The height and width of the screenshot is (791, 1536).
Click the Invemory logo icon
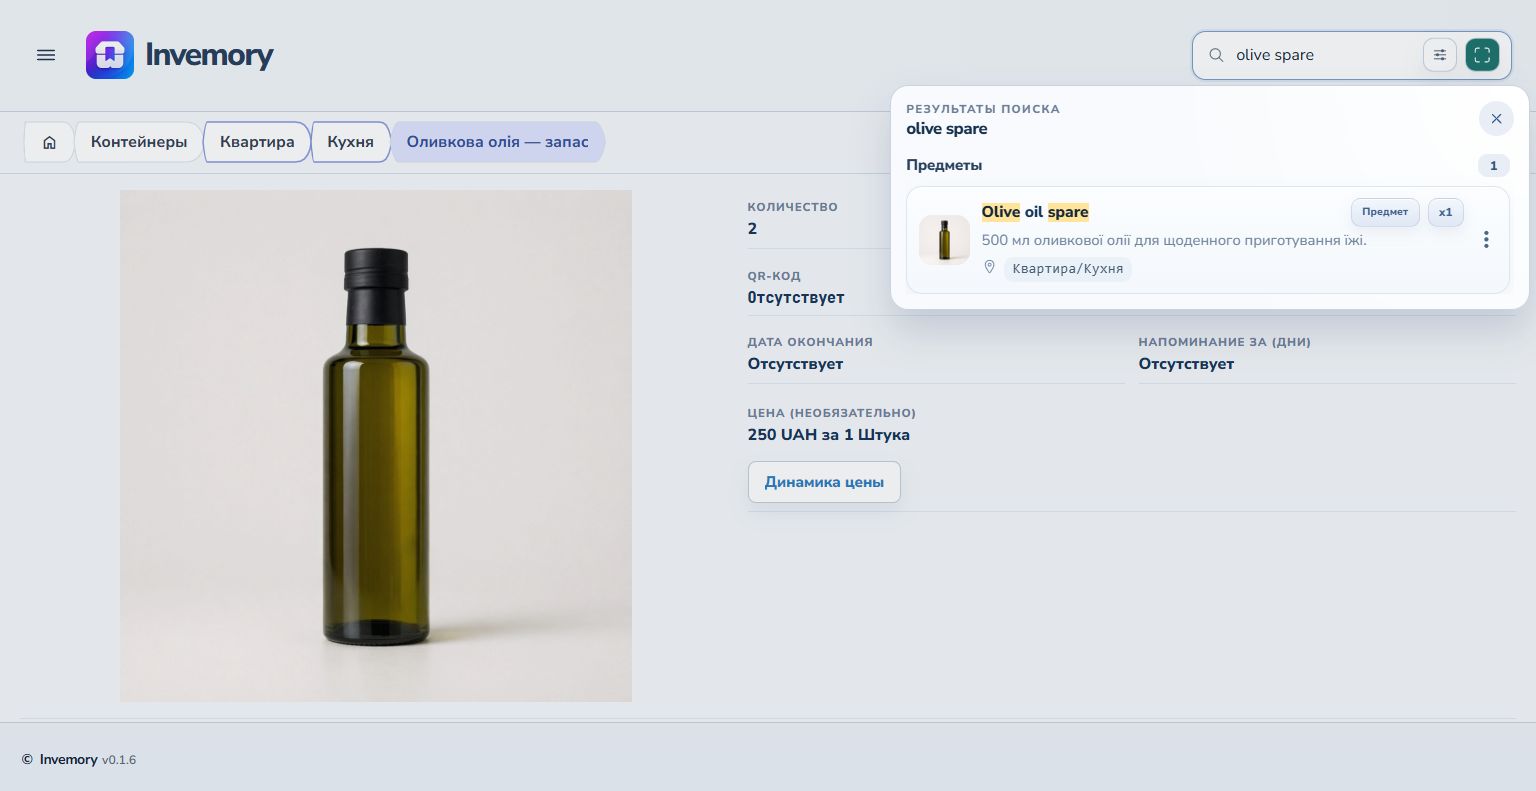[110, 55]
